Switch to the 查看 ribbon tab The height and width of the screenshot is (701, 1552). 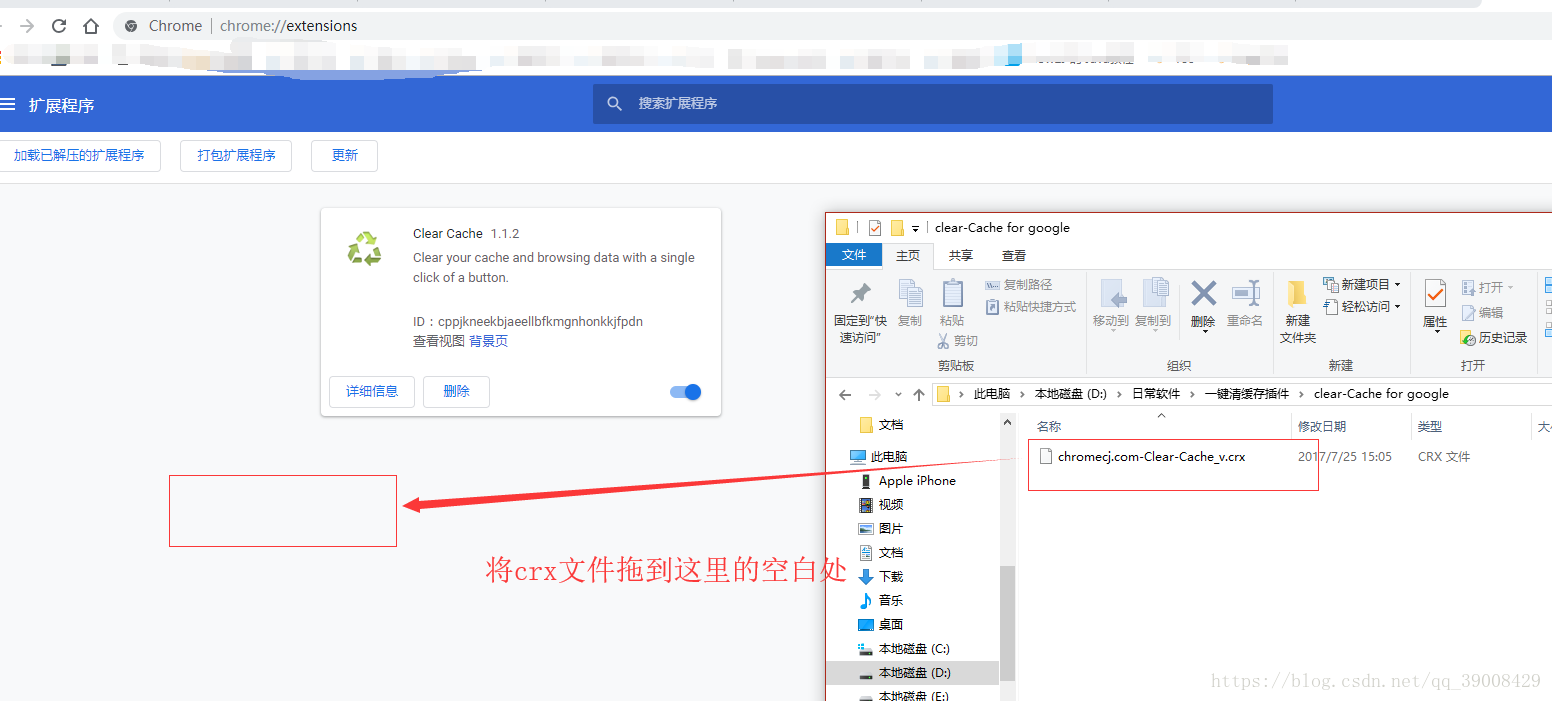pyautogui.click(x=1013, y=256)
